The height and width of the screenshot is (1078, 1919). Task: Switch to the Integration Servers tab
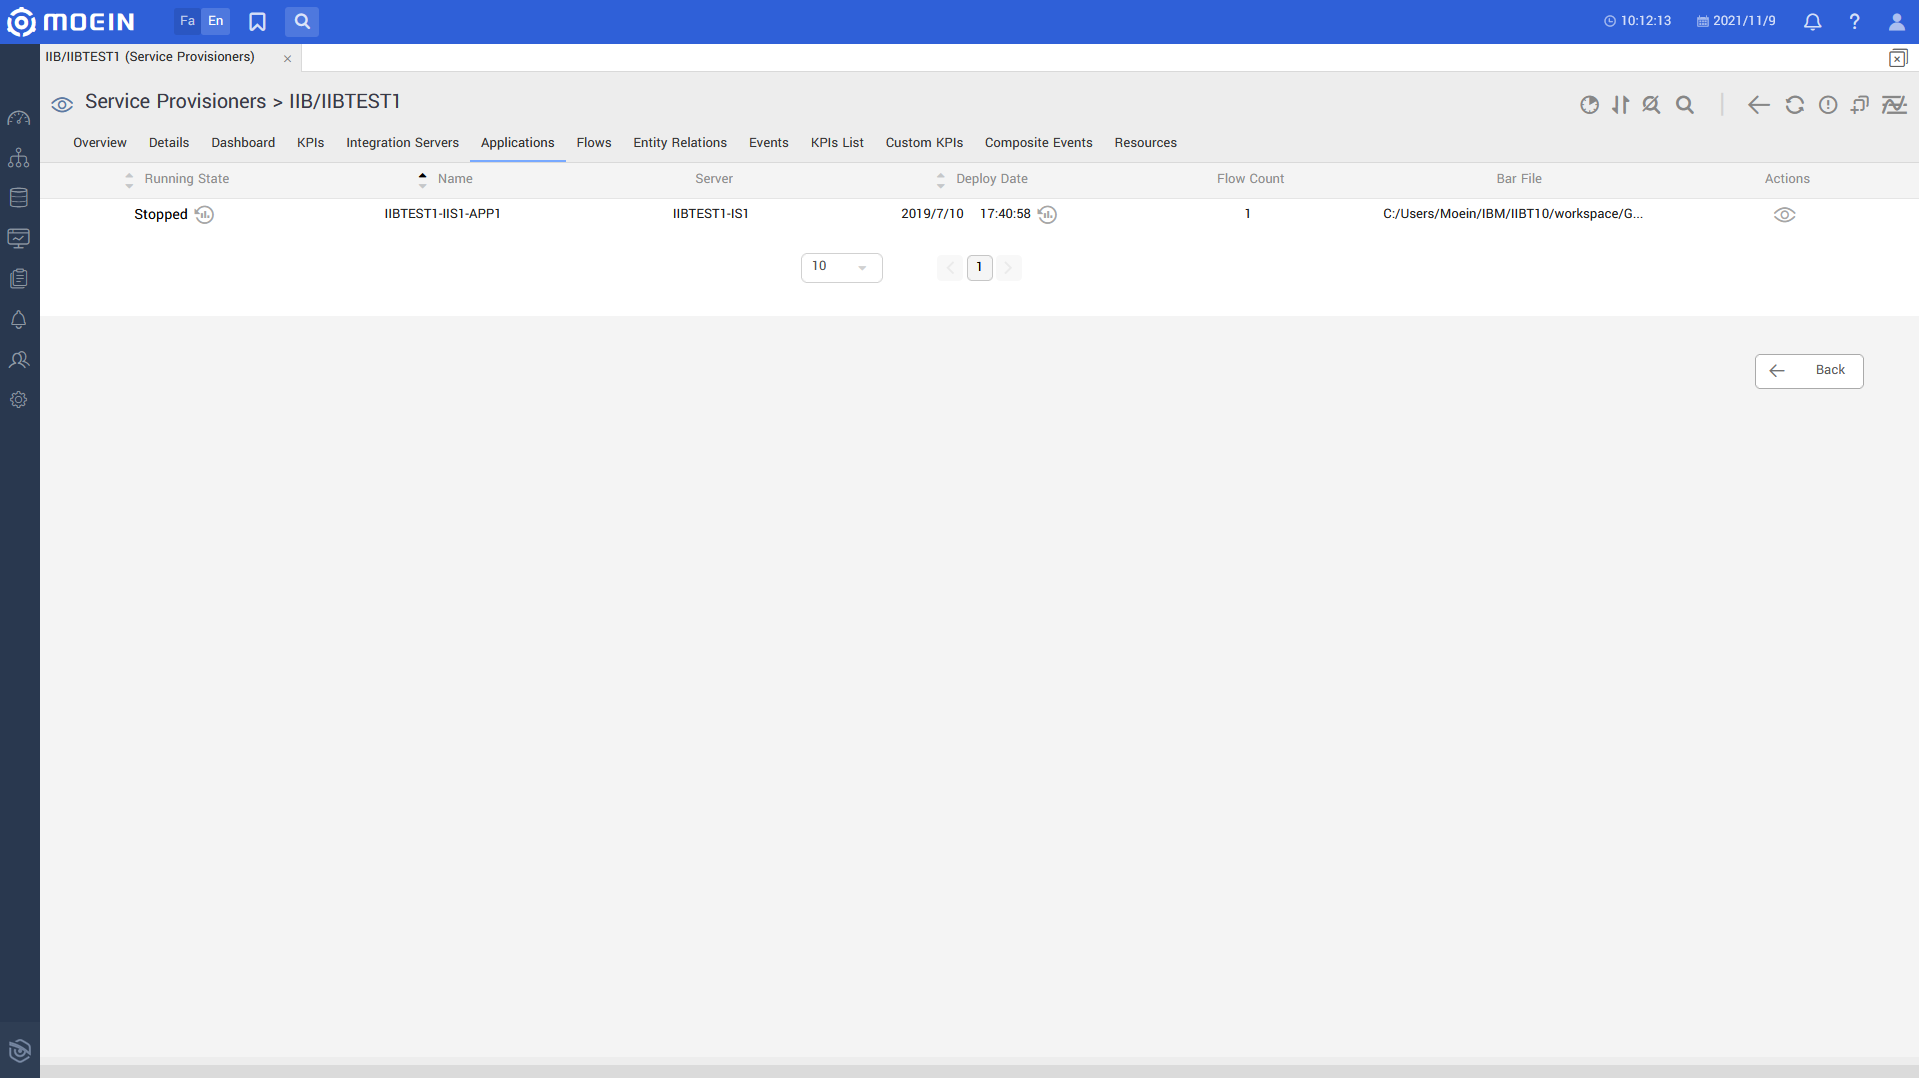(x=402, y=143)
